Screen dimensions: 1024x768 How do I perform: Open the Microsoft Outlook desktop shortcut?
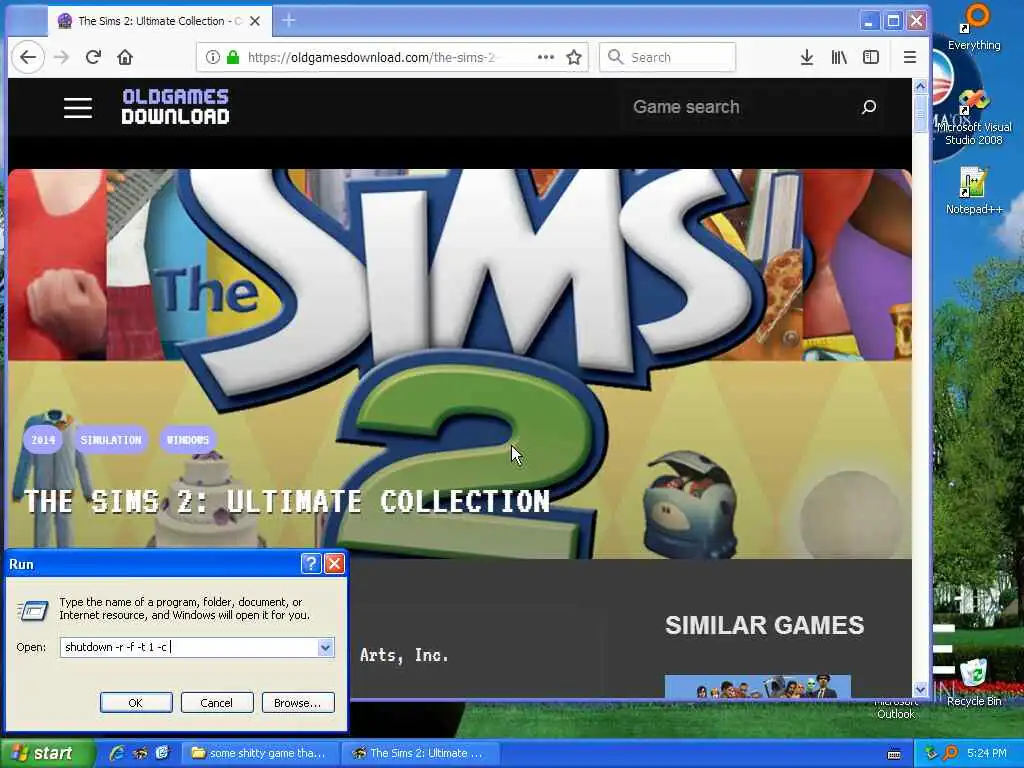coord(895,709)
